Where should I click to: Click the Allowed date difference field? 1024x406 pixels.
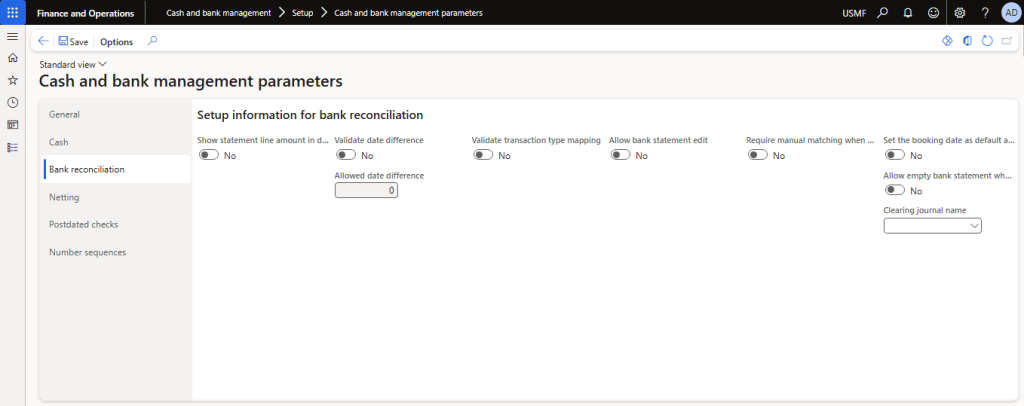click(366, 190)
